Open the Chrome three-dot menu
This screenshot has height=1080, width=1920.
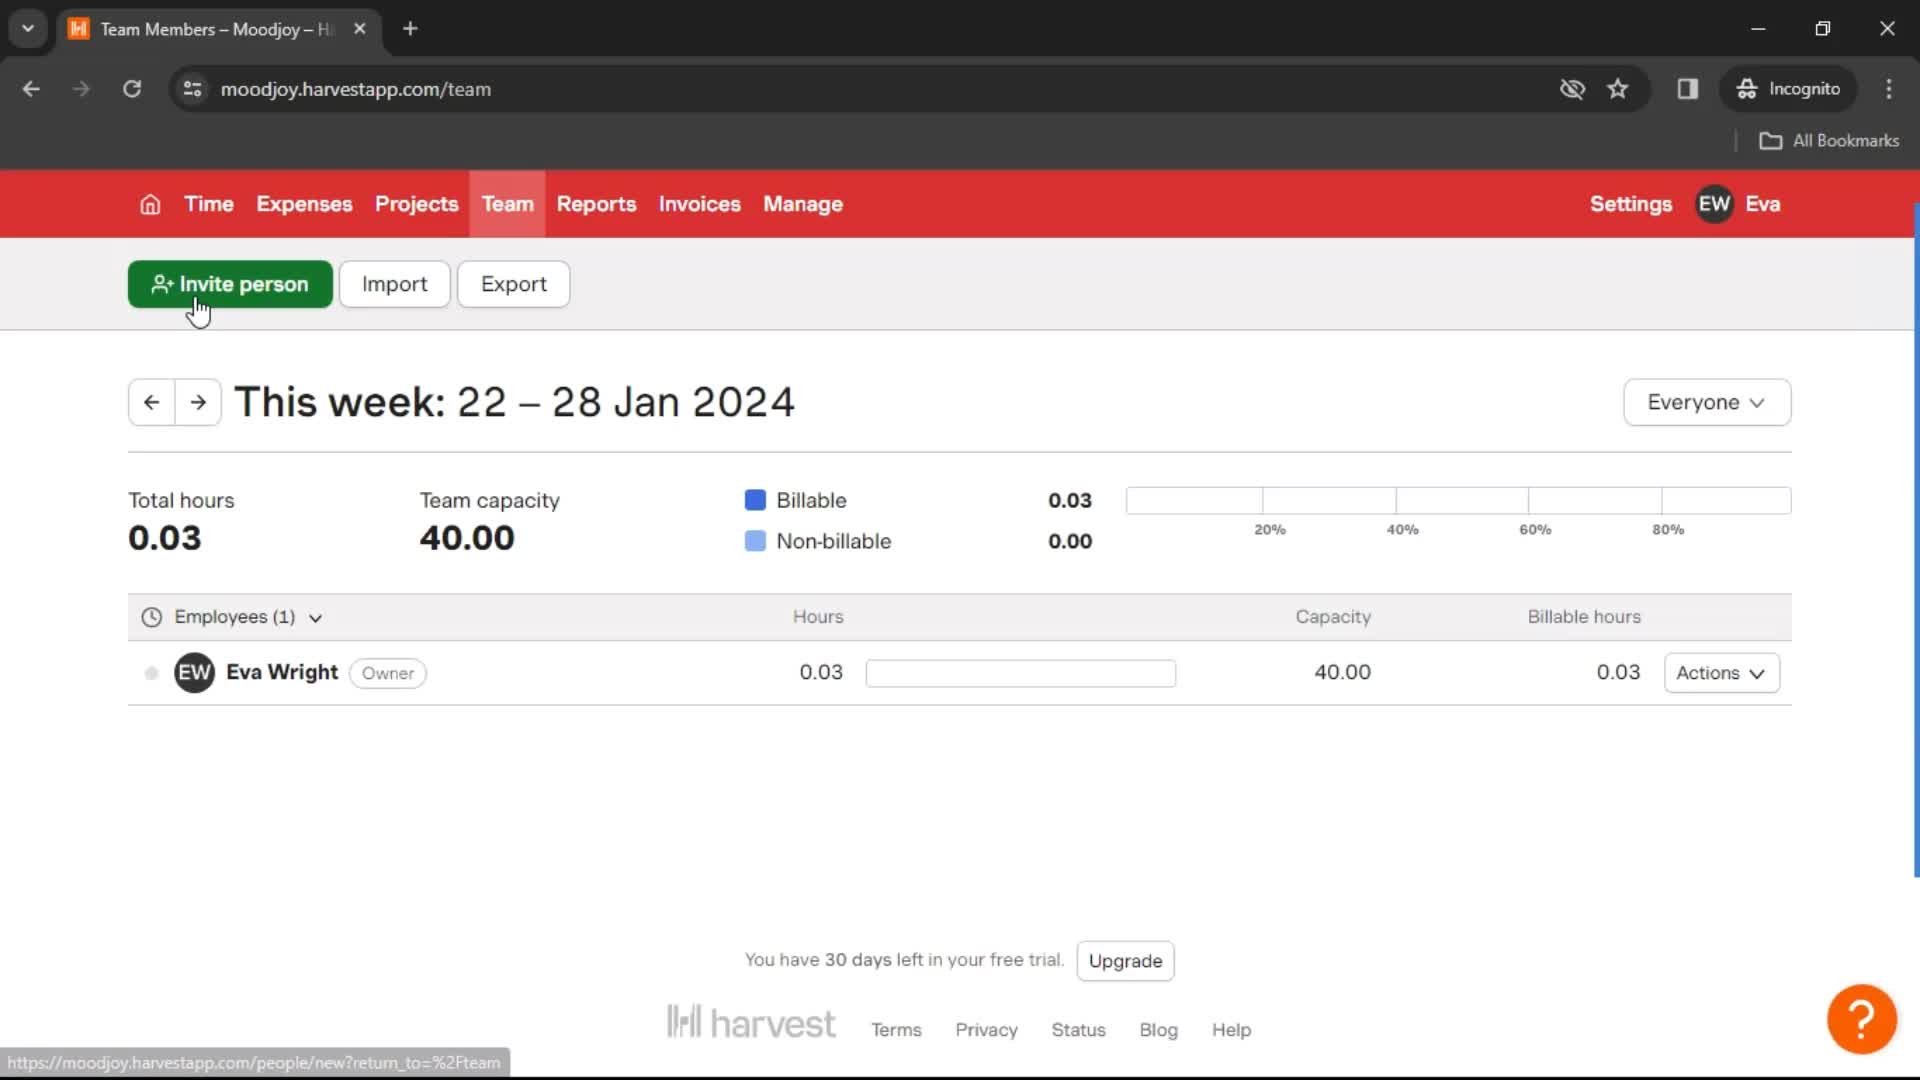(1888, 89)
